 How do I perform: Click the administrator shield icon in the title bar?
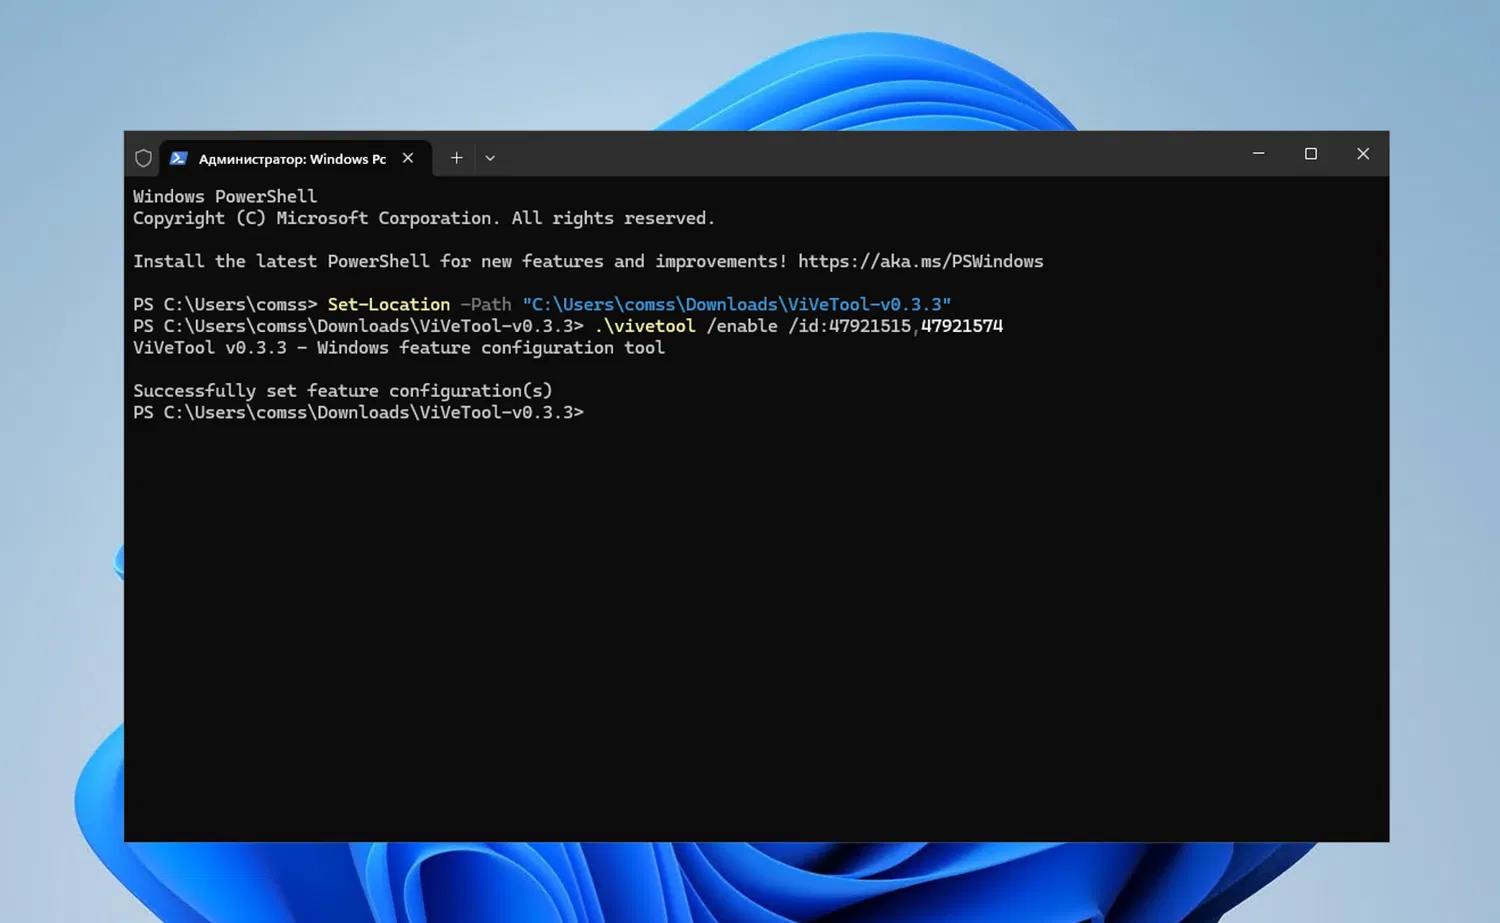pyautogui.click(x=143, y=158)
